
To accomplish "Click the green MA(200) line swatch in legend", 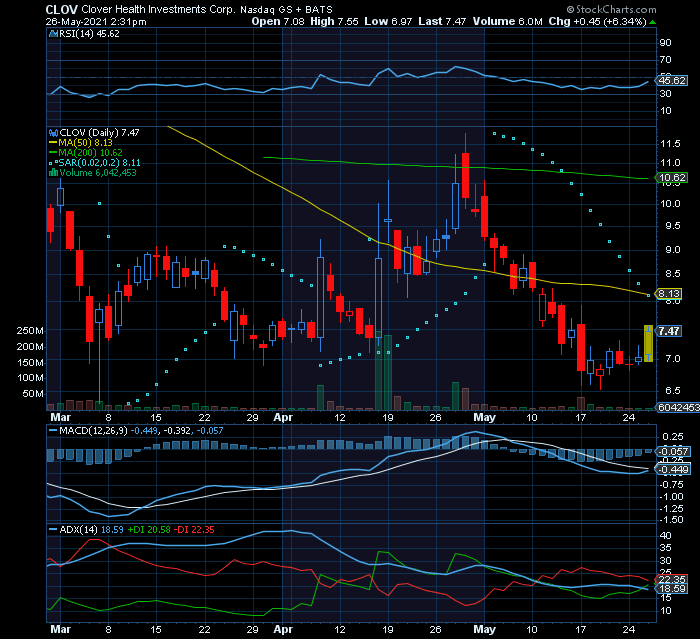I will (54, 153).
